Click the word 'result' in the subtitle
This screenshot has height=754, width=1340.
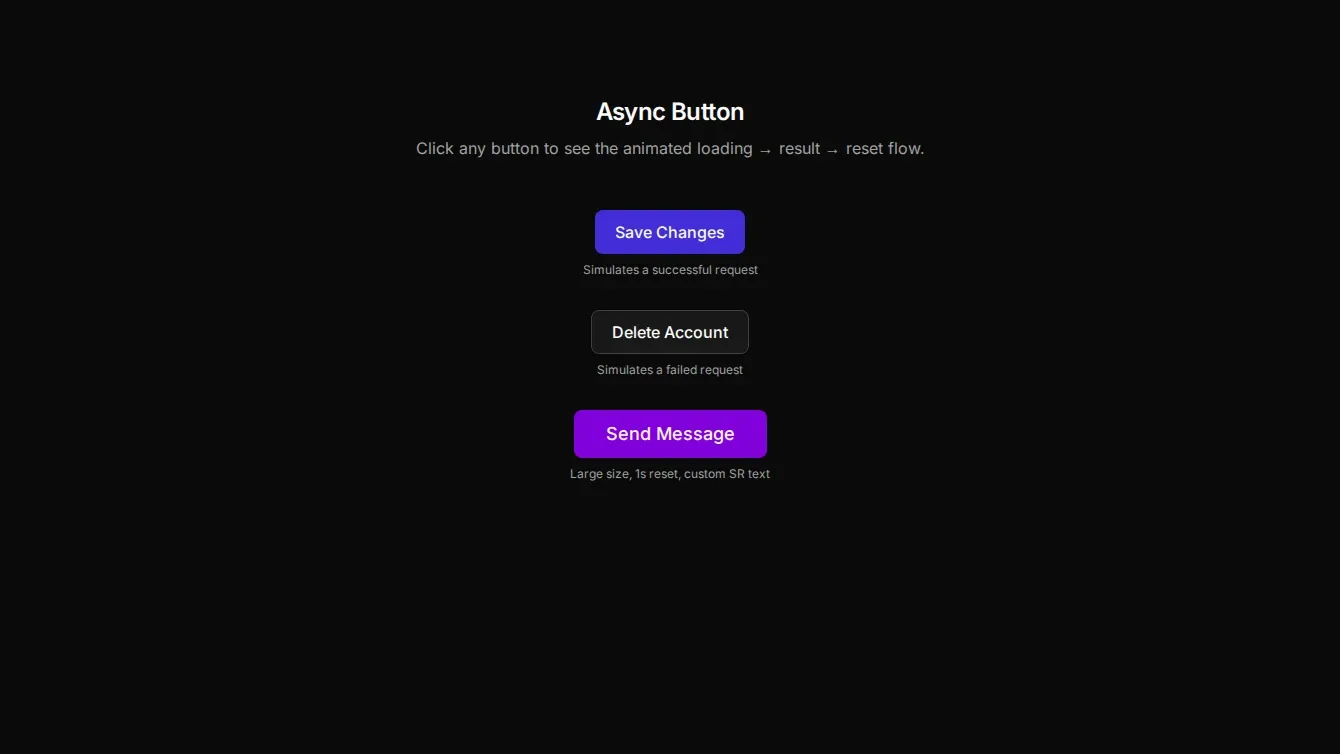pos(799,149)
